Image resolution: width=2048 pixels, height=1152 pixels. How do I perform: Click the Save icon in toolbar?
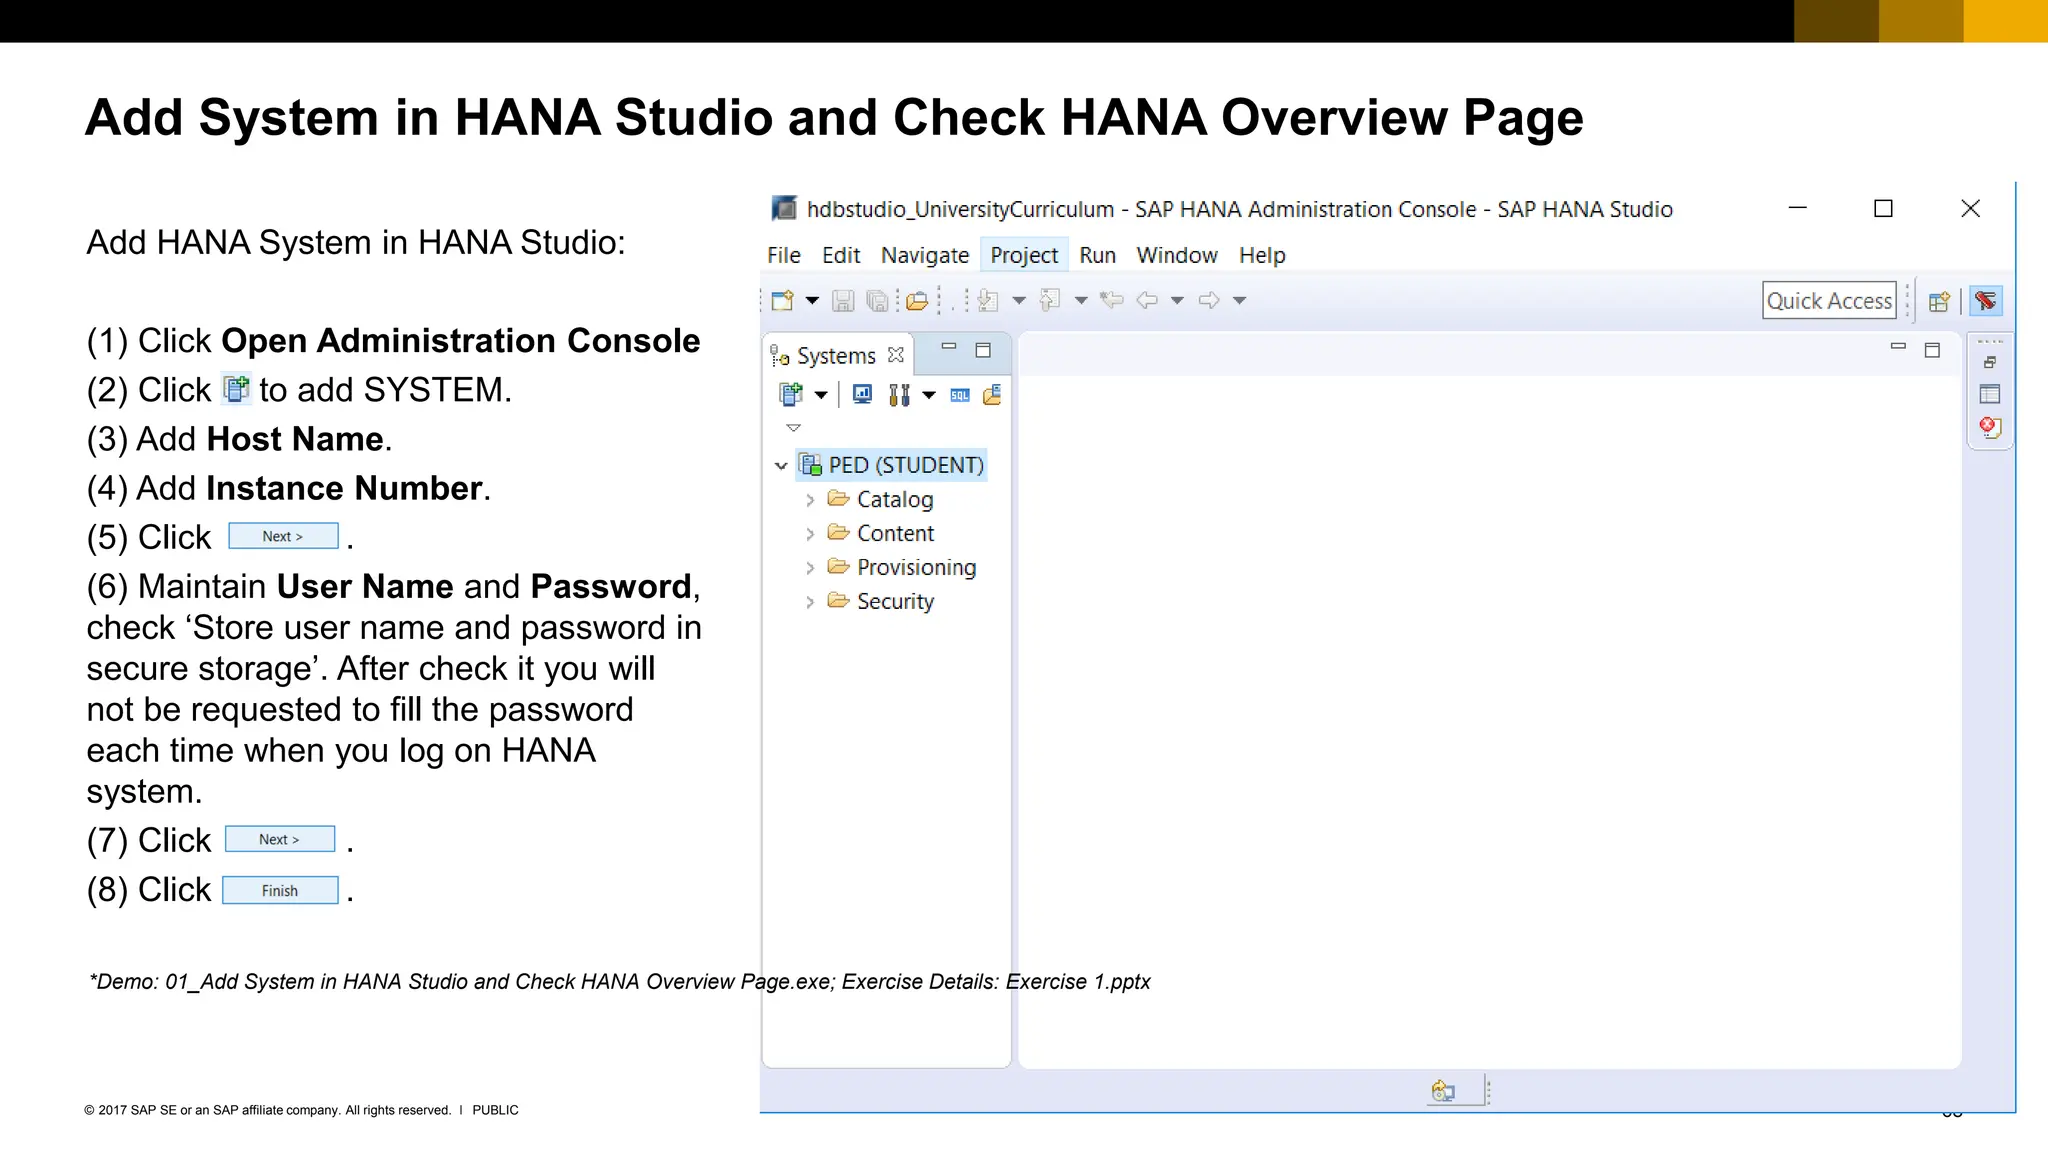click(x=843, y=300)
